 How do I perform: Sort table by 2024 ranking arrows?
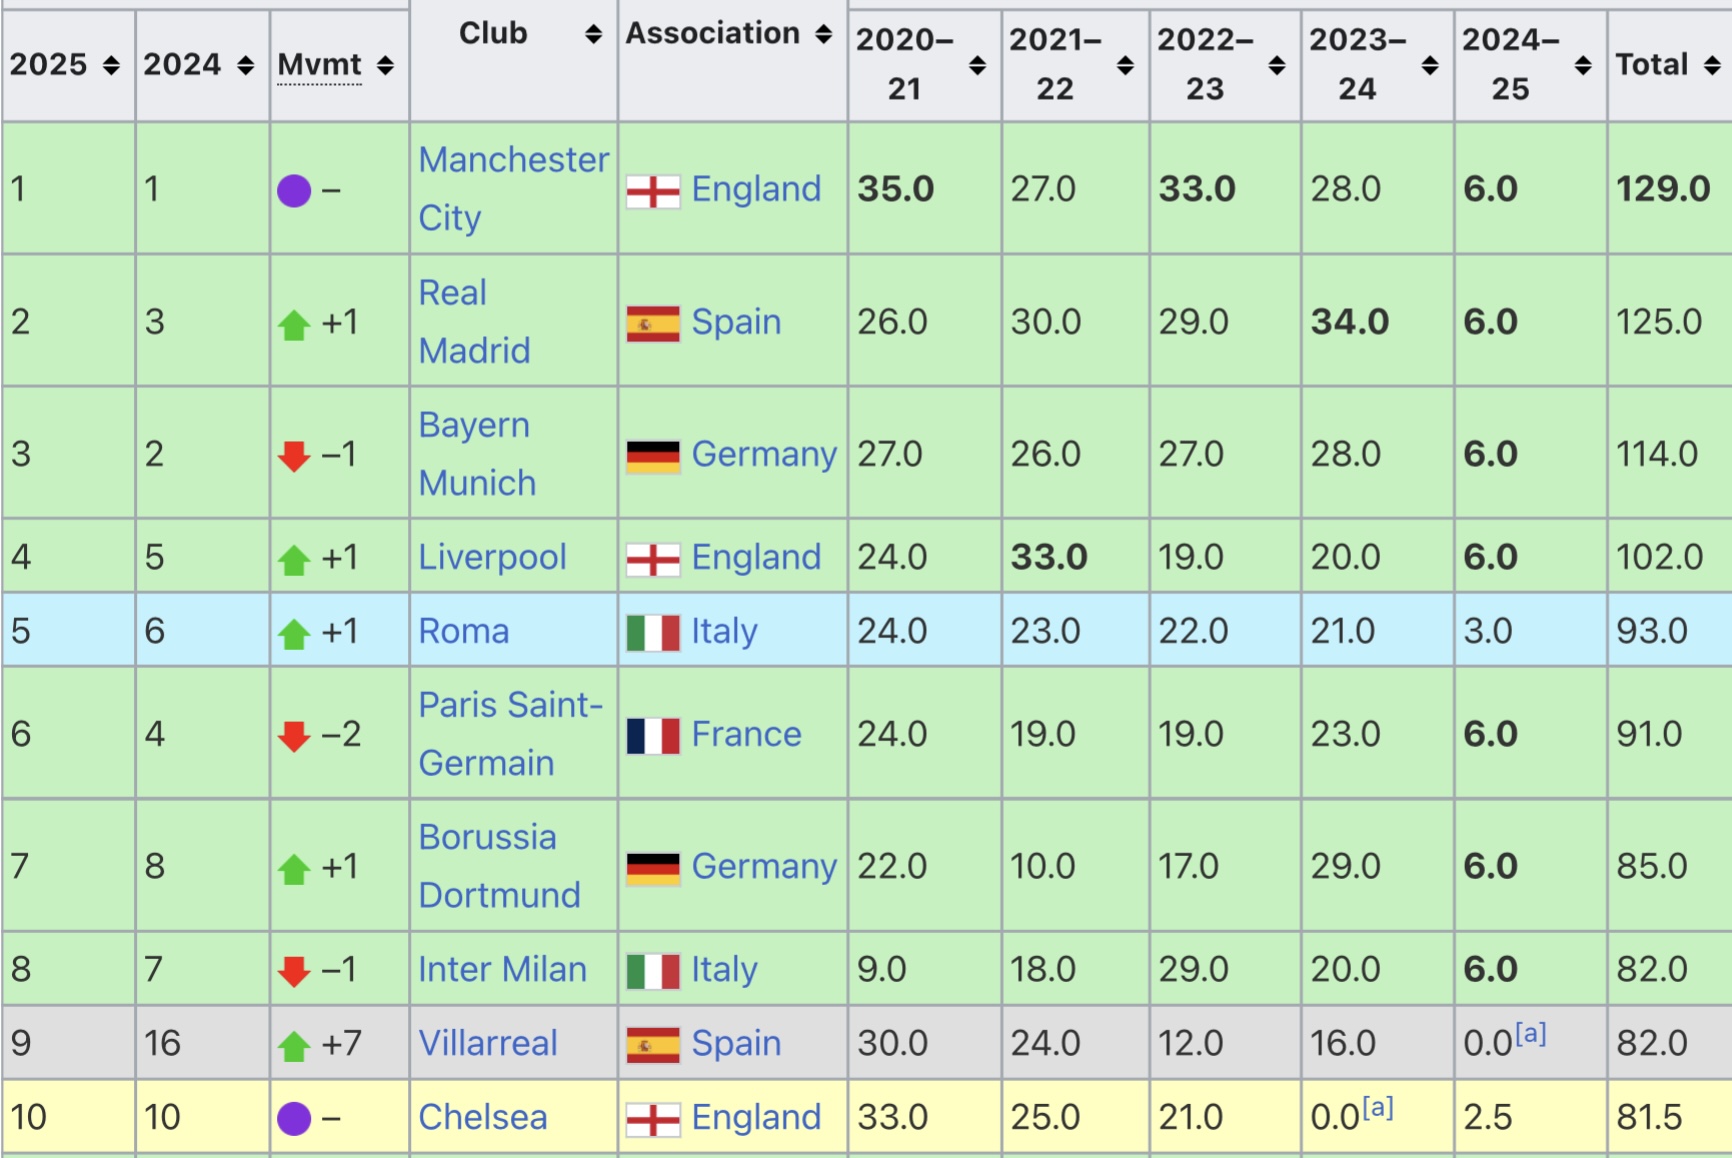[x=245, y=65]
